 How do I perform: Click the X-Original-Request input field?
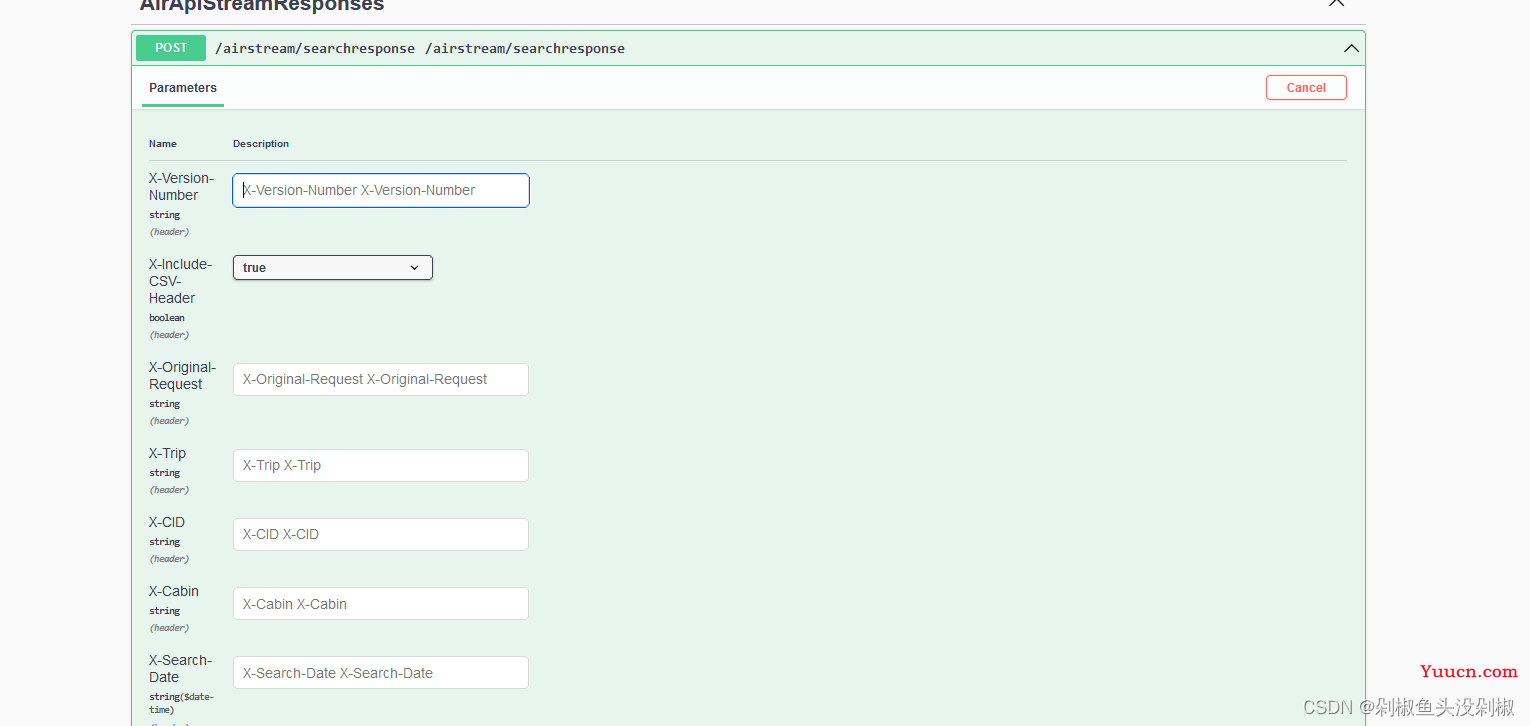(381, 379)
